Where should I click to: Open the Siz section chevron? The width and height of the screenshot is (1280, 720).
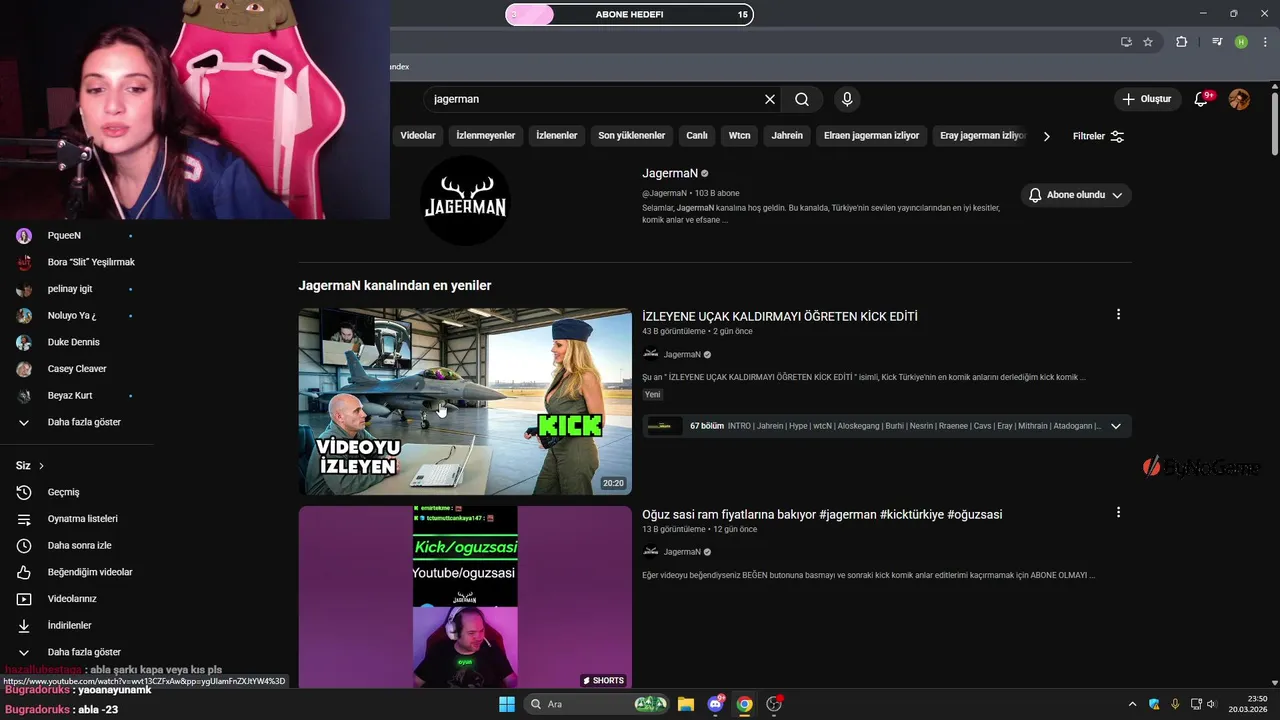[41, 466]
